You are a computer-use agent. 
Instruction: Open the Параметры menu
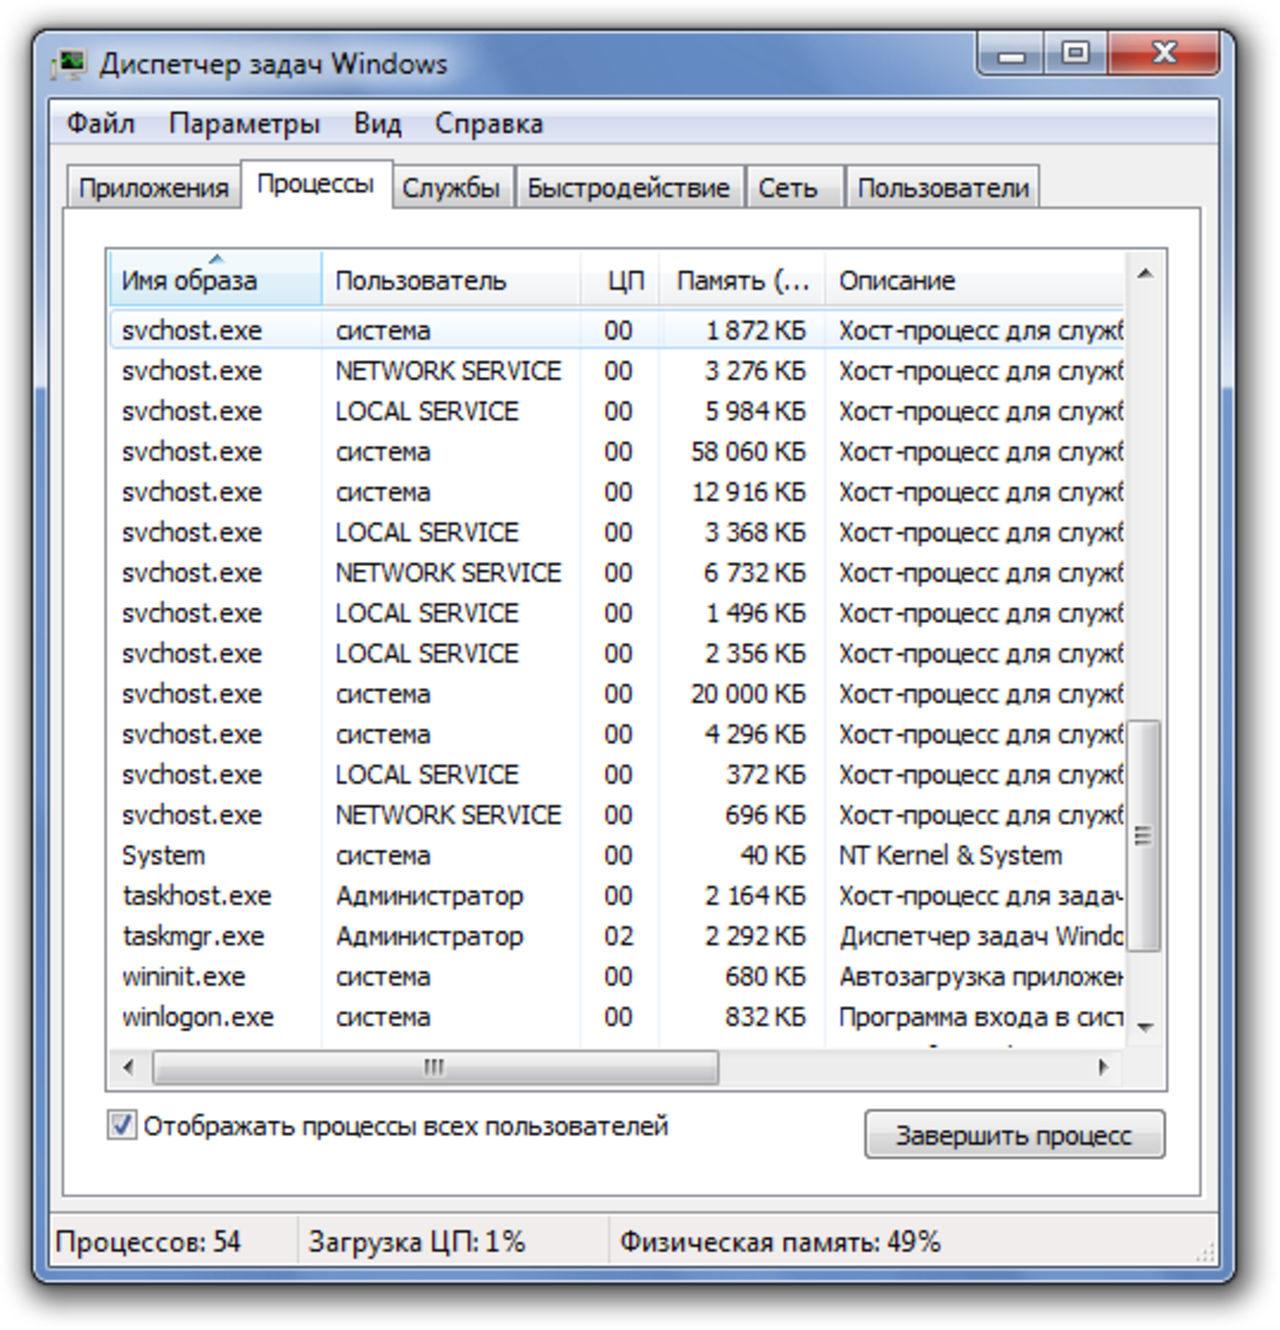click(244, 124)
